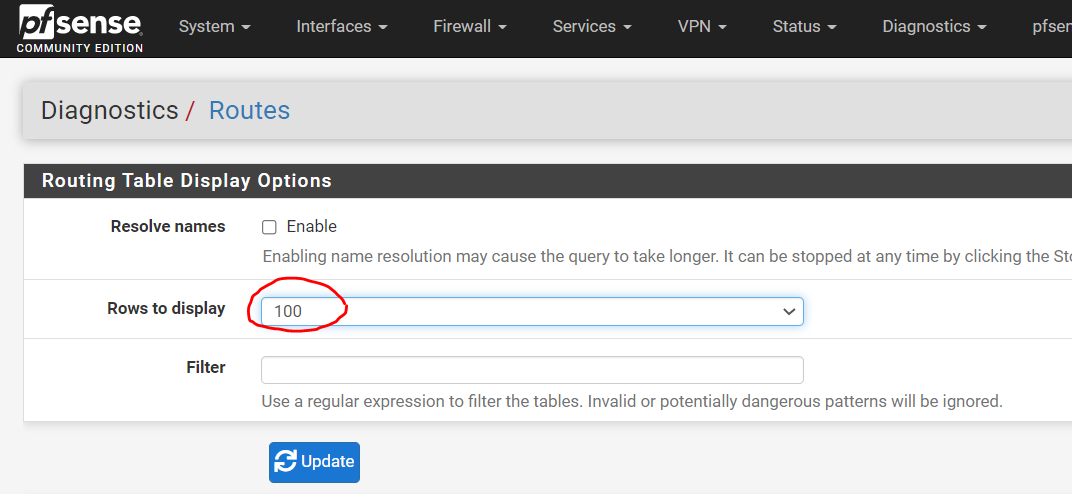Focus the Filter text field

tap(532, 370)
